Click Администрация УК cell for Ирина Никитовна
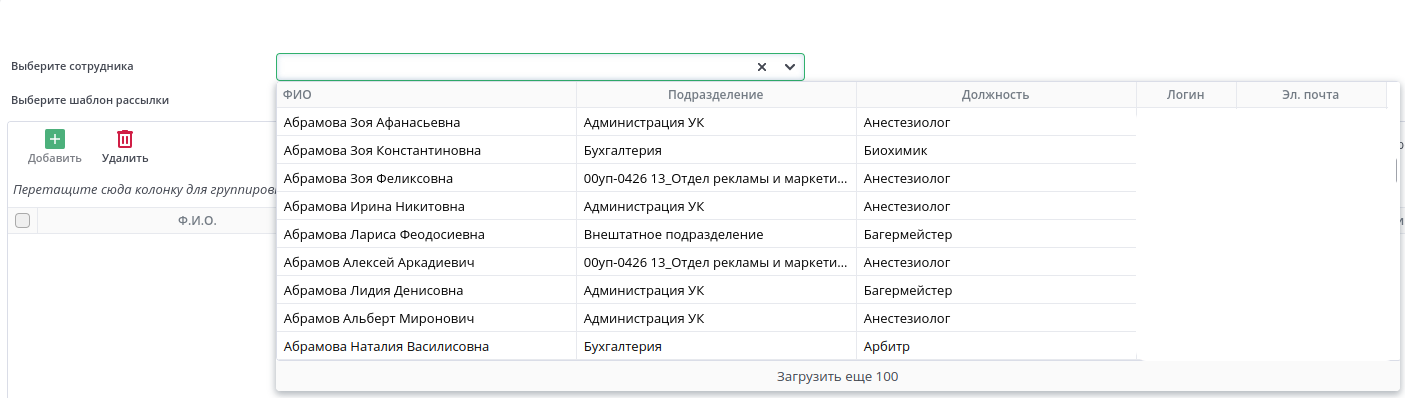1405x398 pixels. pos(716,207)
